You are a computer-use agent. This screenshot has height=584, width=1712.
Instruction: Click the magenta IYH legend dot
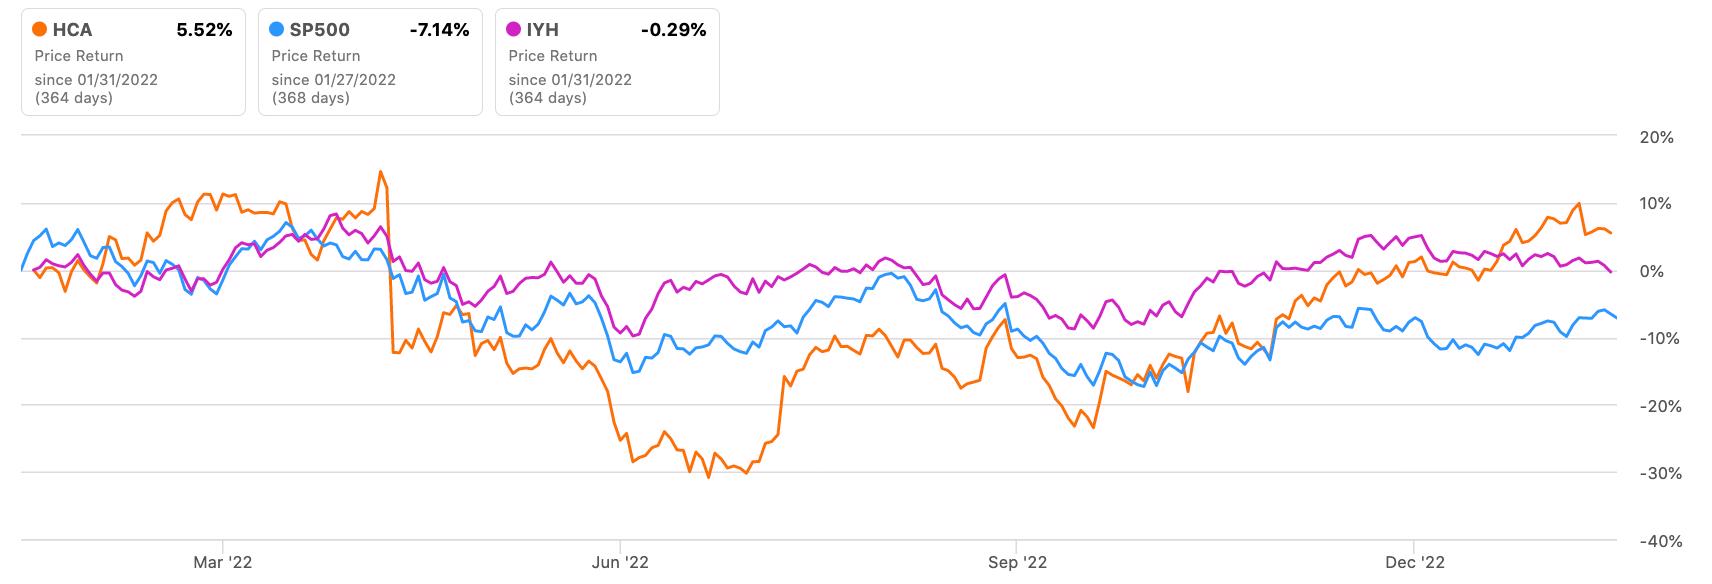514,30
